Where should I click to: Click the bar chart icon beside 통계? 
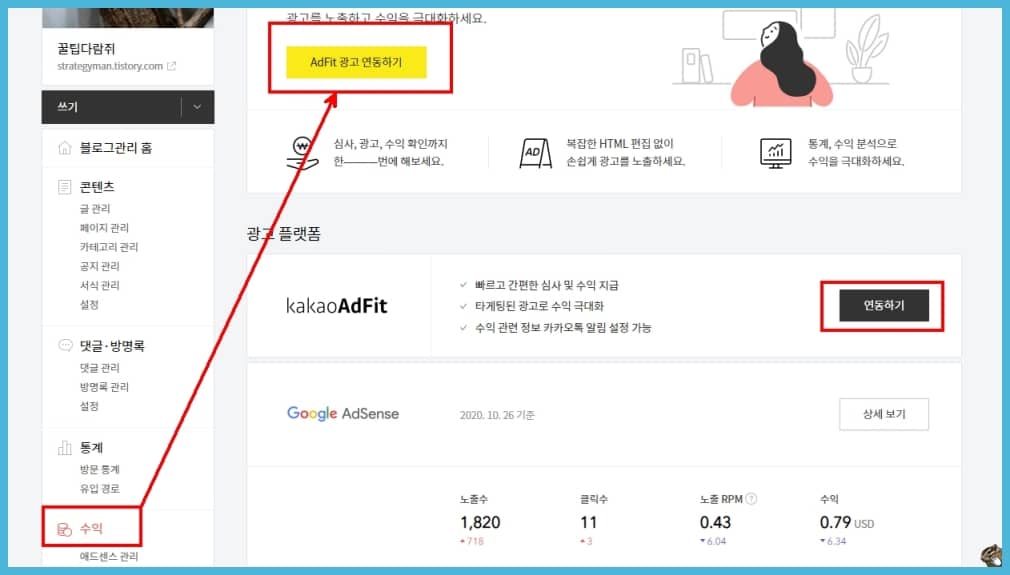tap(65, 448)
